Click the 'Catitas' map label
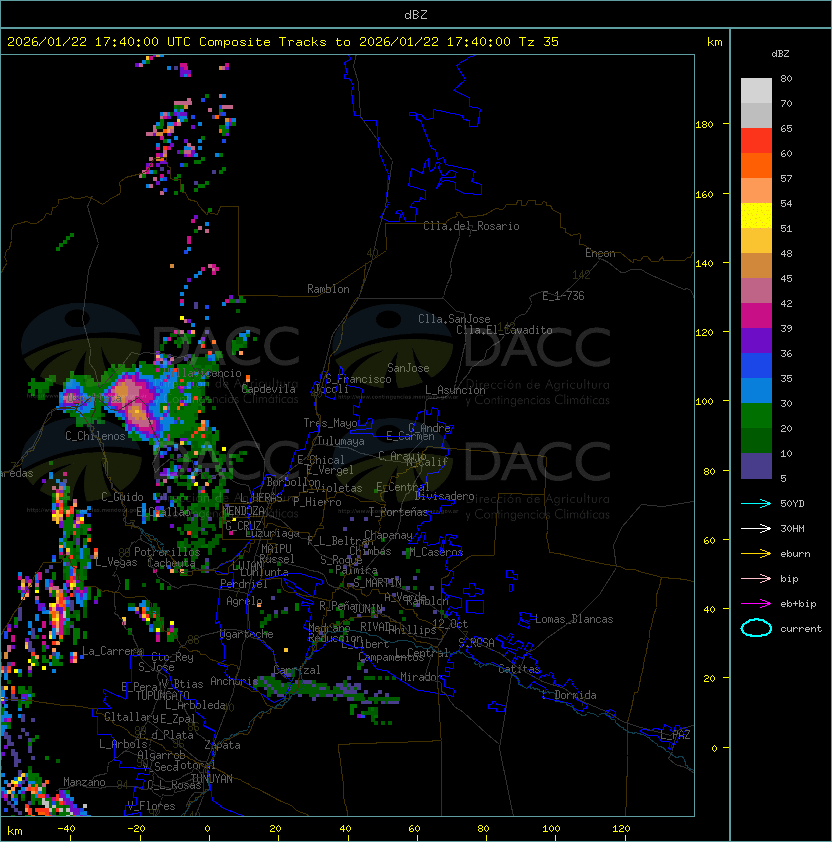This screenshot has width=832, height=842. (x=519, y=669)
